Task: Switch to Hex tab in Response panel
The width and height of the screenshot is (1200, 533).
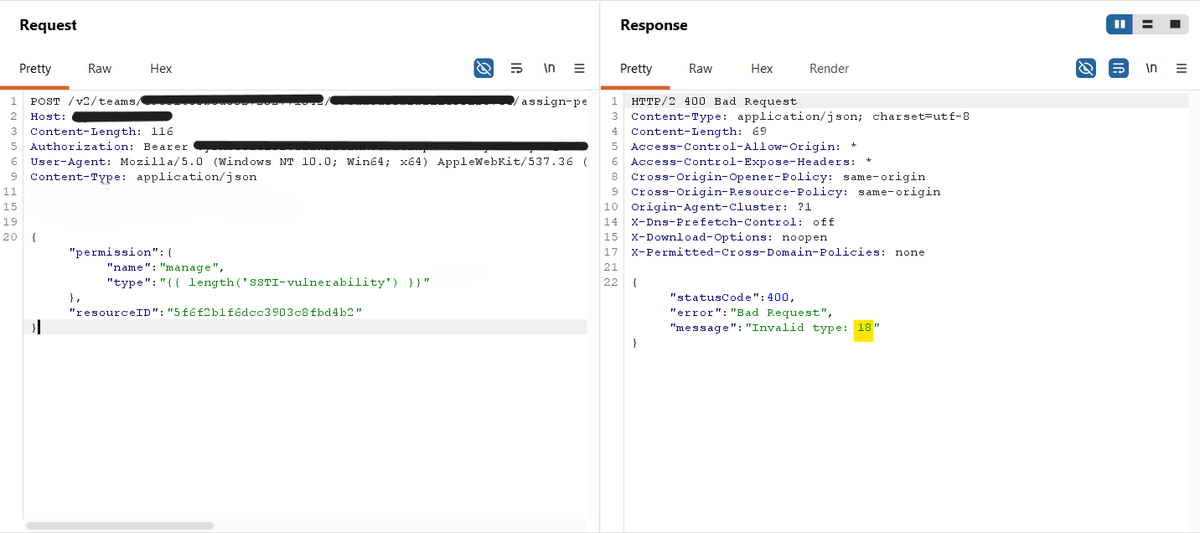Action: pyautogui.click(x=762, y=68)
